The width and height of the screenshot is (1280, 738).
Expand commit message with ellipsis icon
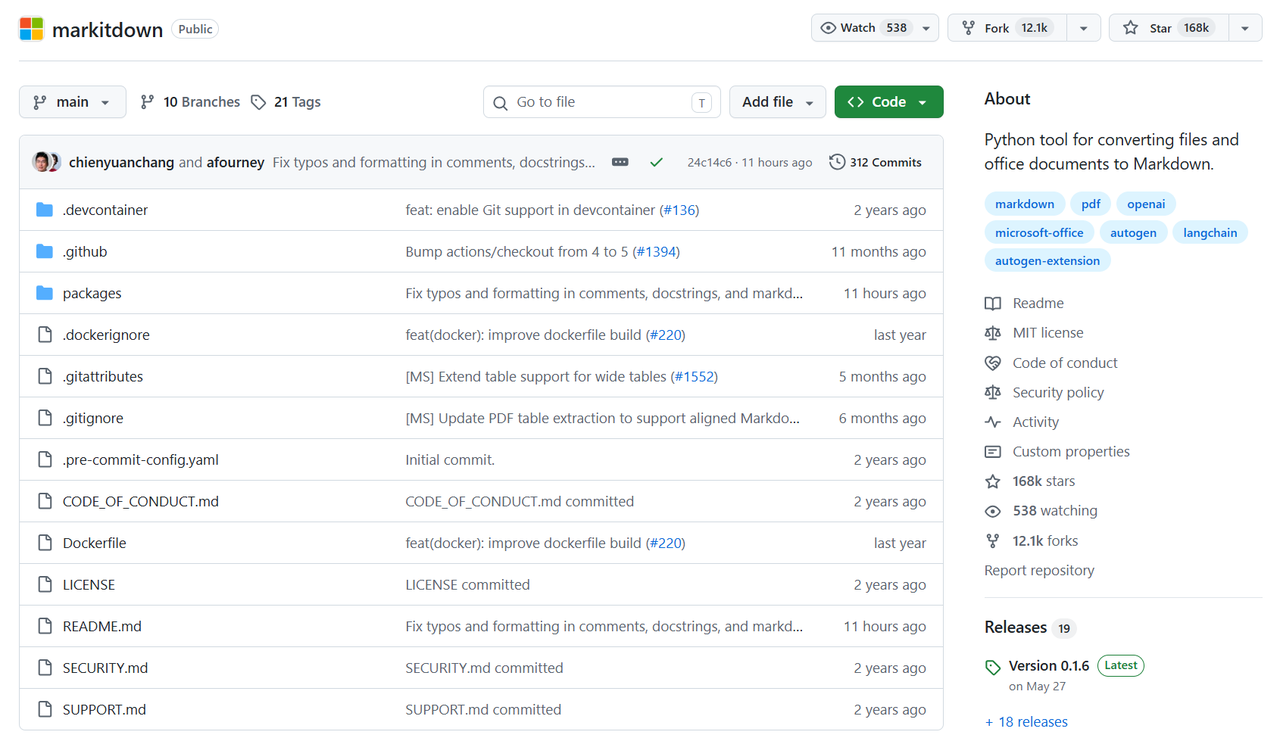[620, 162]
